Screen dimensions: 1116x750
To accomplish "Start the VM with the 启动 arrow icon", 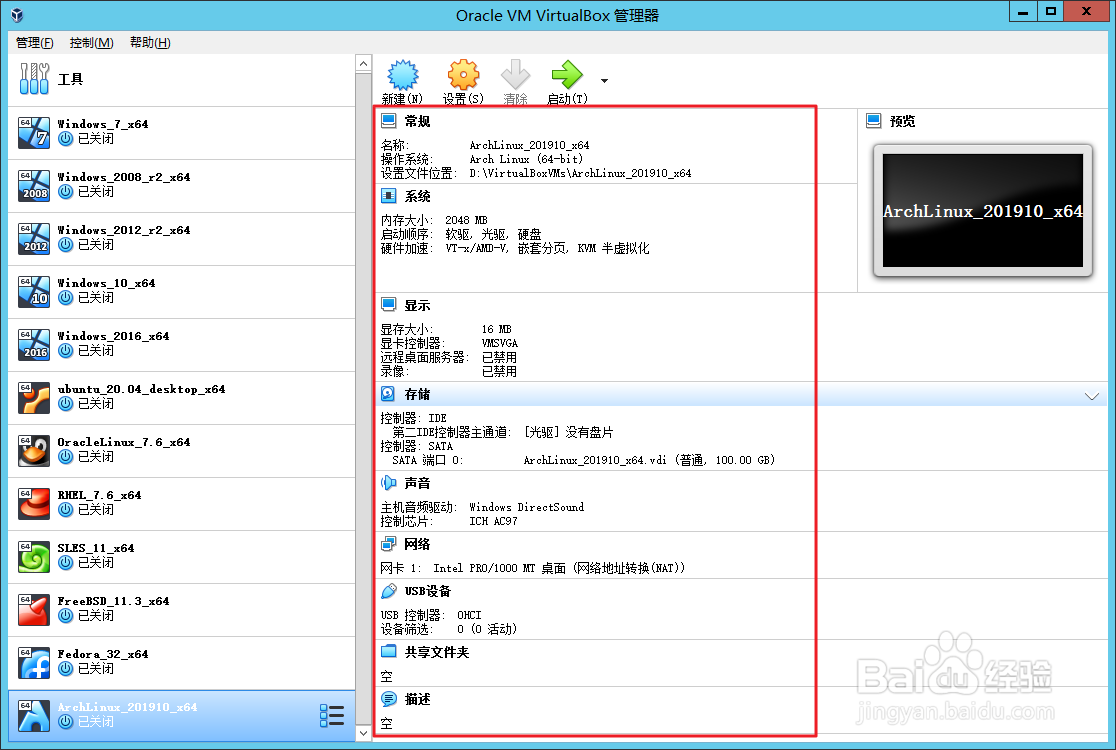I will (566, 76).
